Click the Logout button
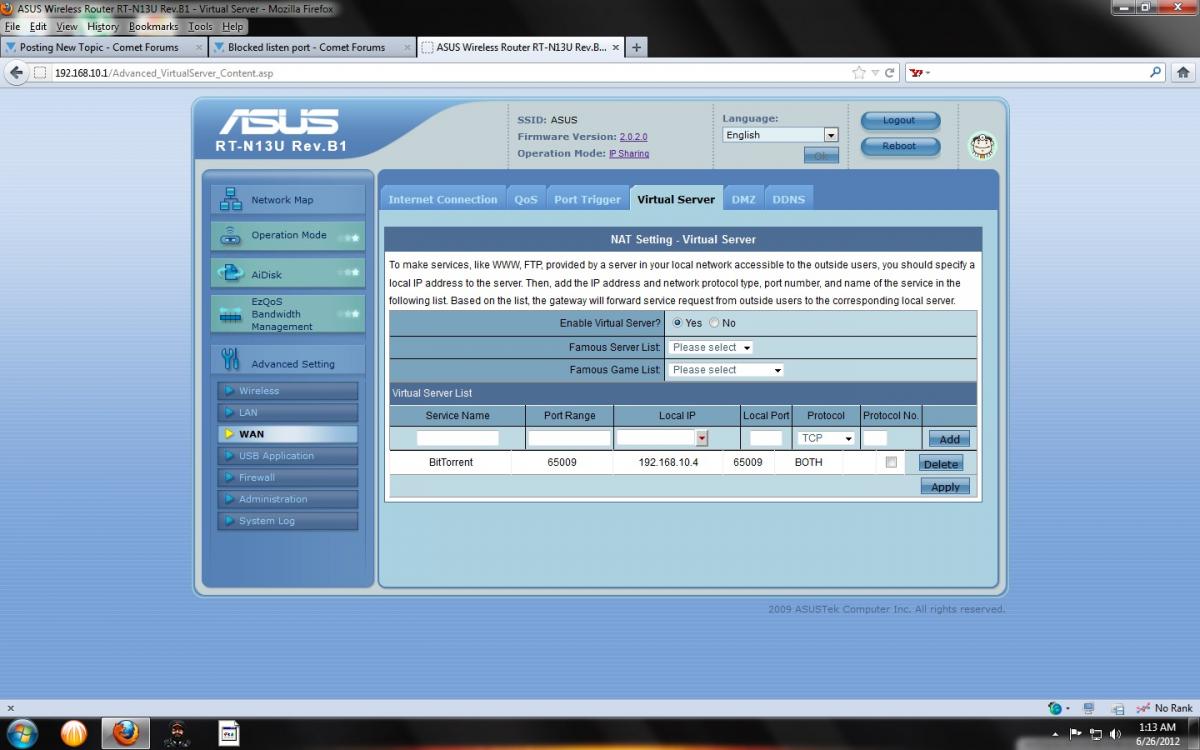This screenshot has height=750, width=1200. (x=899, y=120)
